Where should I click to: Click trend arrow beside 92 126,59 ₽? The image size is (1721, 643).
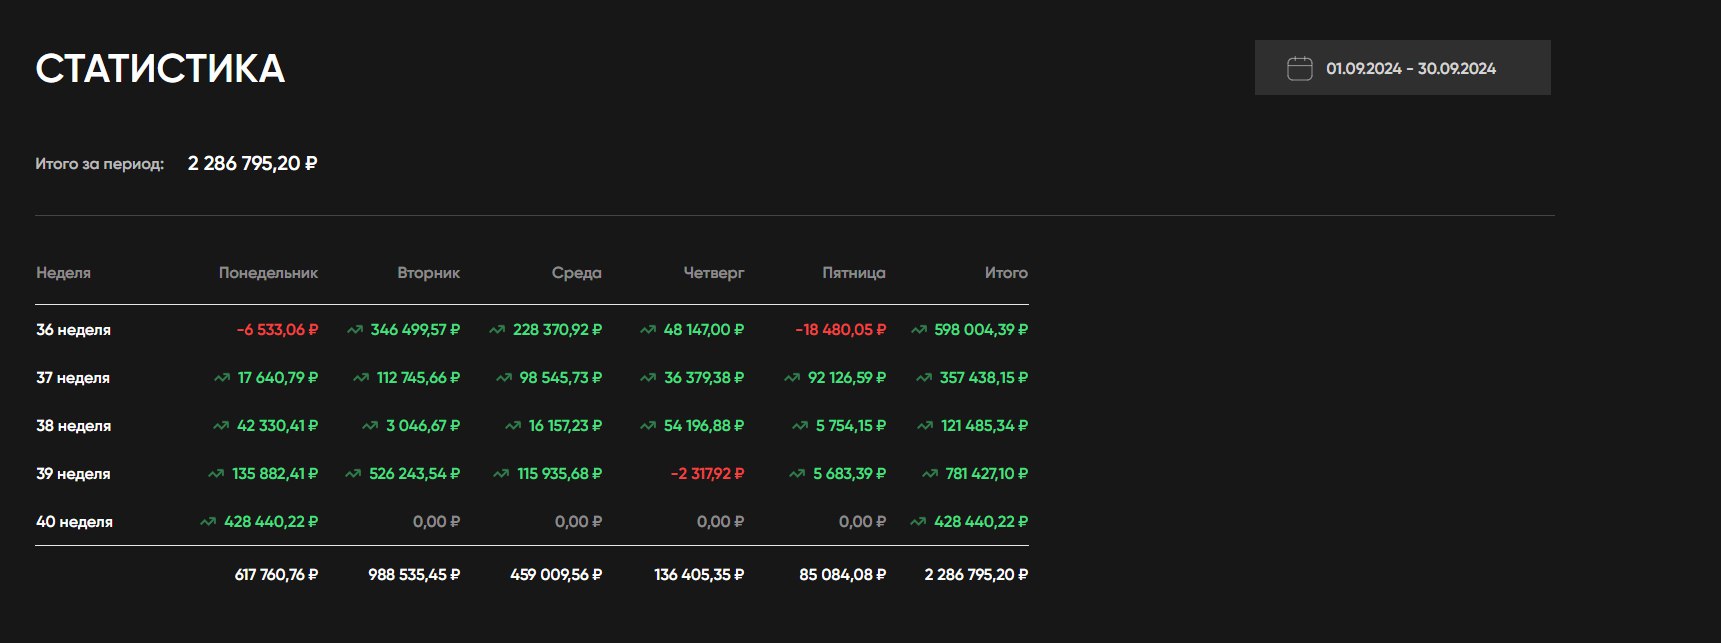(x=791, y=378)
